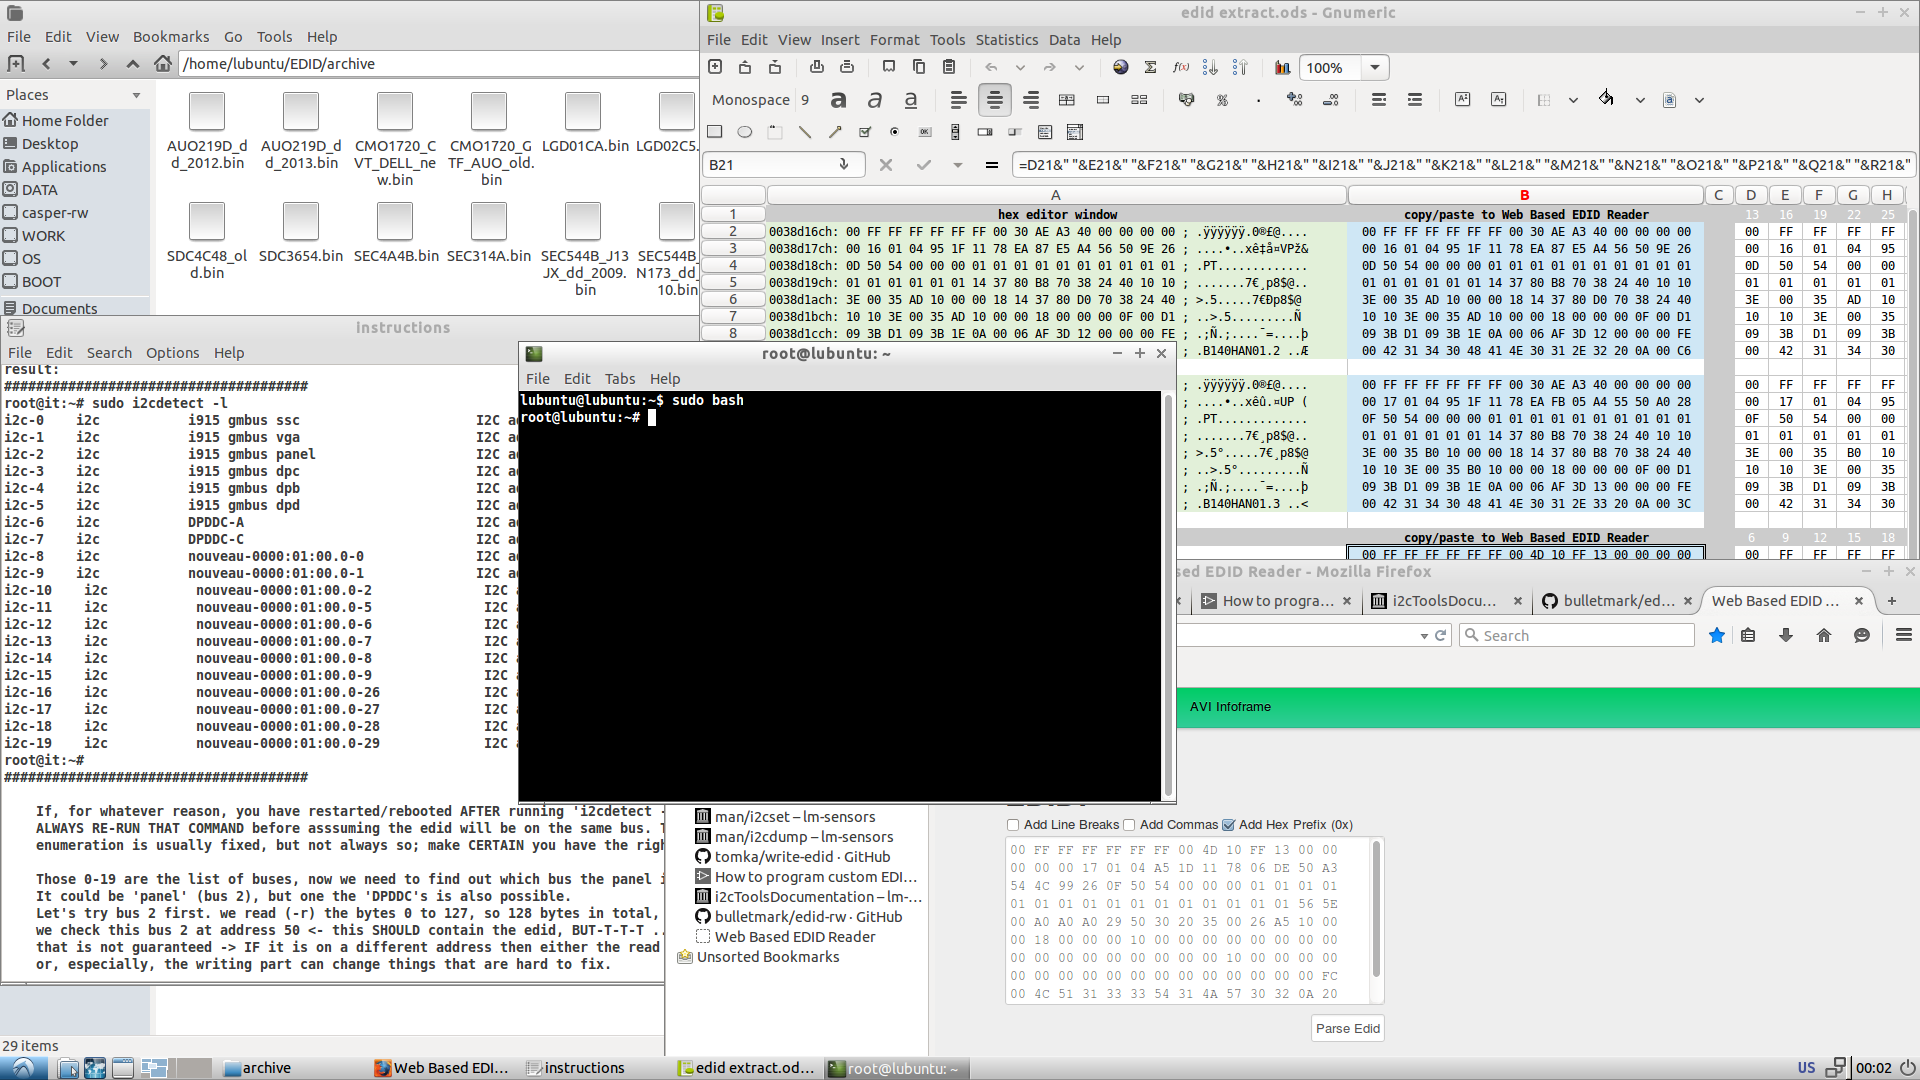Click the Gnumeric Paste icon
Screen dimensions: 1920x1080
[x=949, y=67]
